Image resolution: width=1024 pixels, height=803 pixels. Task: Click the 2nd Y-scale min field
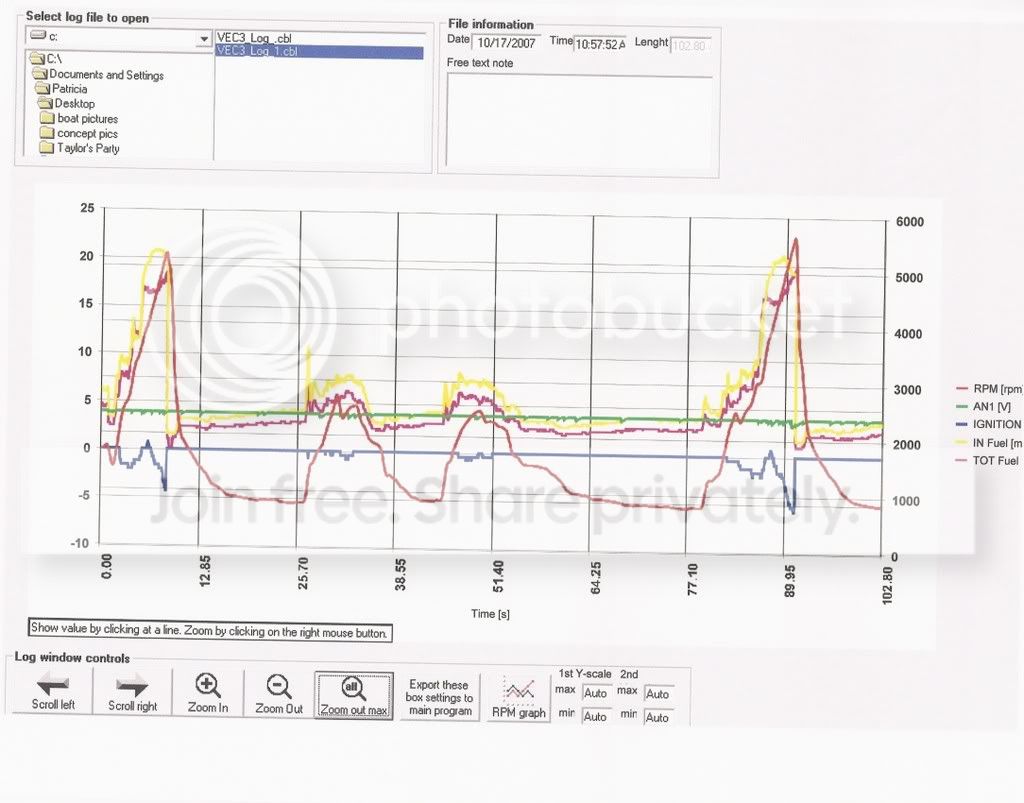click(x=658, y=717)
